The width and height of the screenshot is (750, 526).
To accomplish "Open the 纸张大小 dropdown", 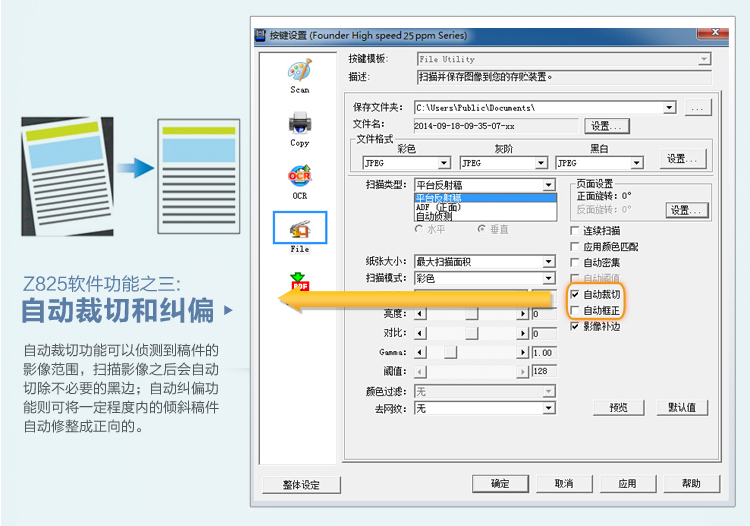I will tap(548, 262).
